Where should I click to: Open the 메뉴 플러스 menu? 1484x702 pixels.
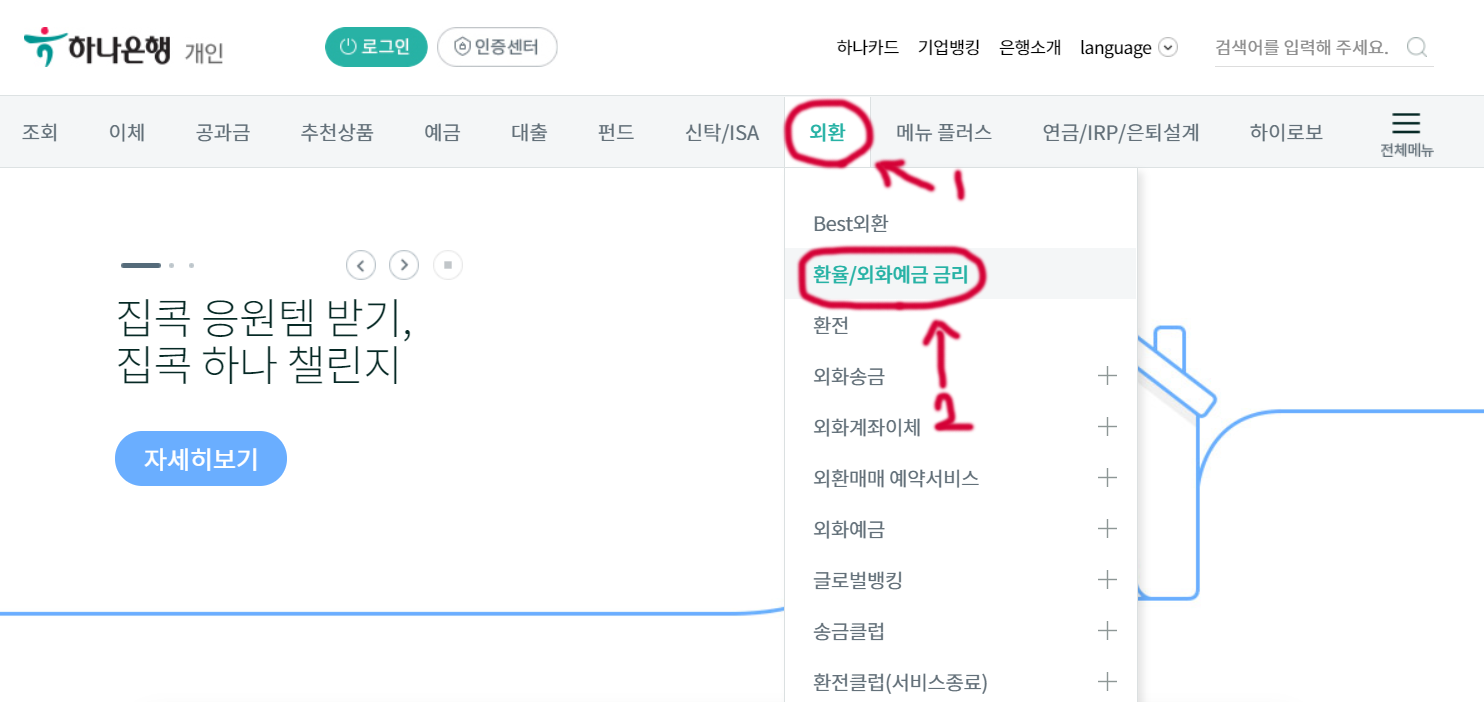coord(944,132)
